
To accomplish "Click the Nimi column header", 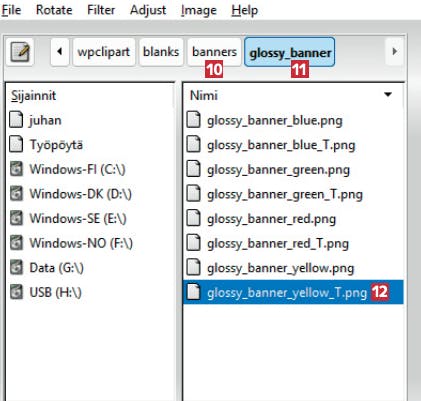I will pos(293,95).
